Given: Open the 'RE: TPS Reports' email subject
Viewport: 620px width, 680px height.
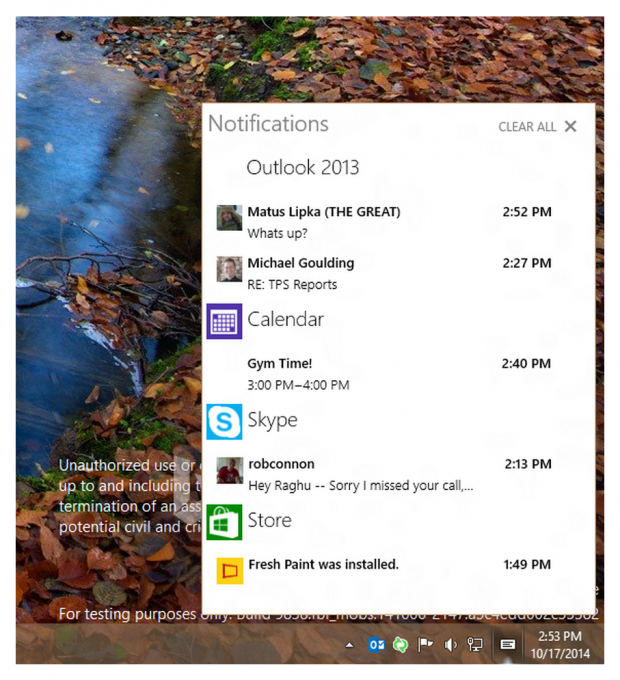Looking at the screenshot, I should (x=292, y=284).
